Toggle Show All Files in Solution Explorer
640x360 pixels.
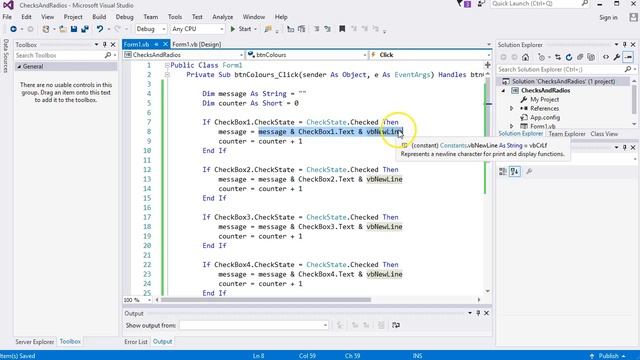[x=591, y=57]
